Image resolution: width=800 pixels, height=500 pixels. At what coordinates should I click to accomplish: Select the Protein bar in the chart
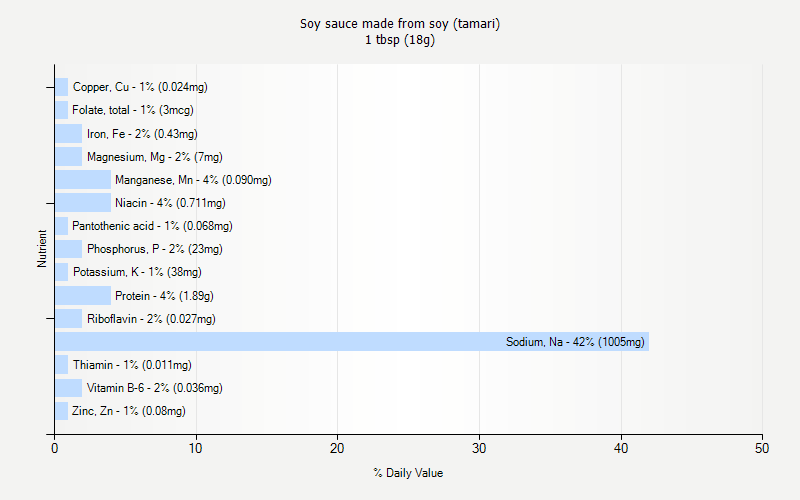coord(83,295)
